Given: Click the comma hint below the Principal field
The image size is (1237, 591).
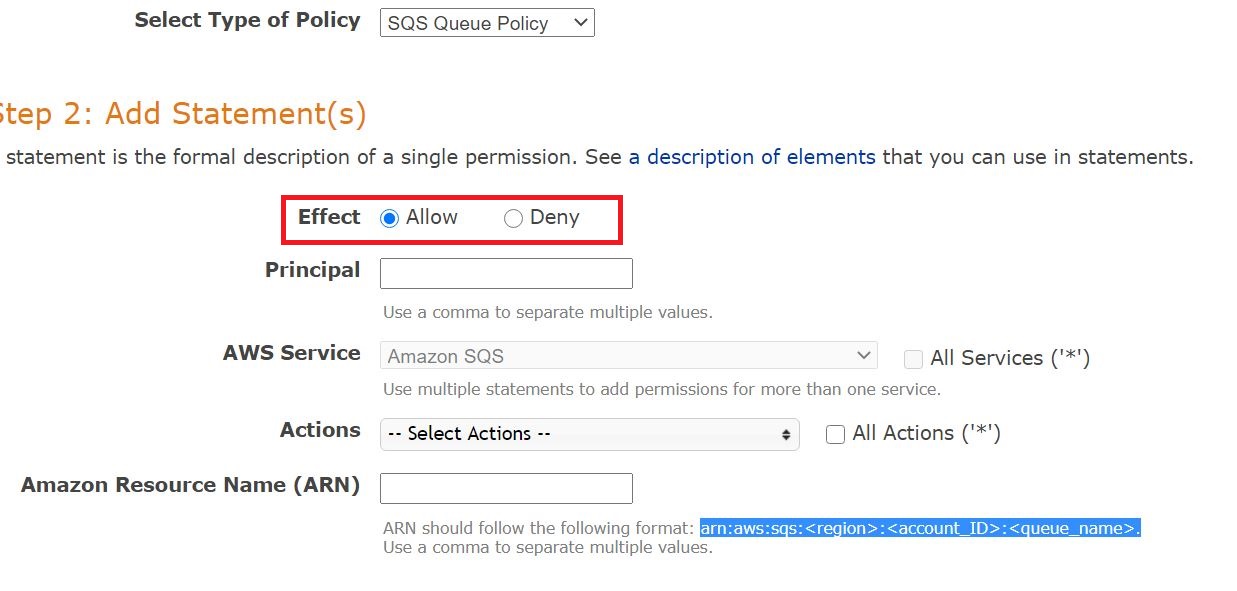Looking at the screenshot, I should (x=547, y=312).
